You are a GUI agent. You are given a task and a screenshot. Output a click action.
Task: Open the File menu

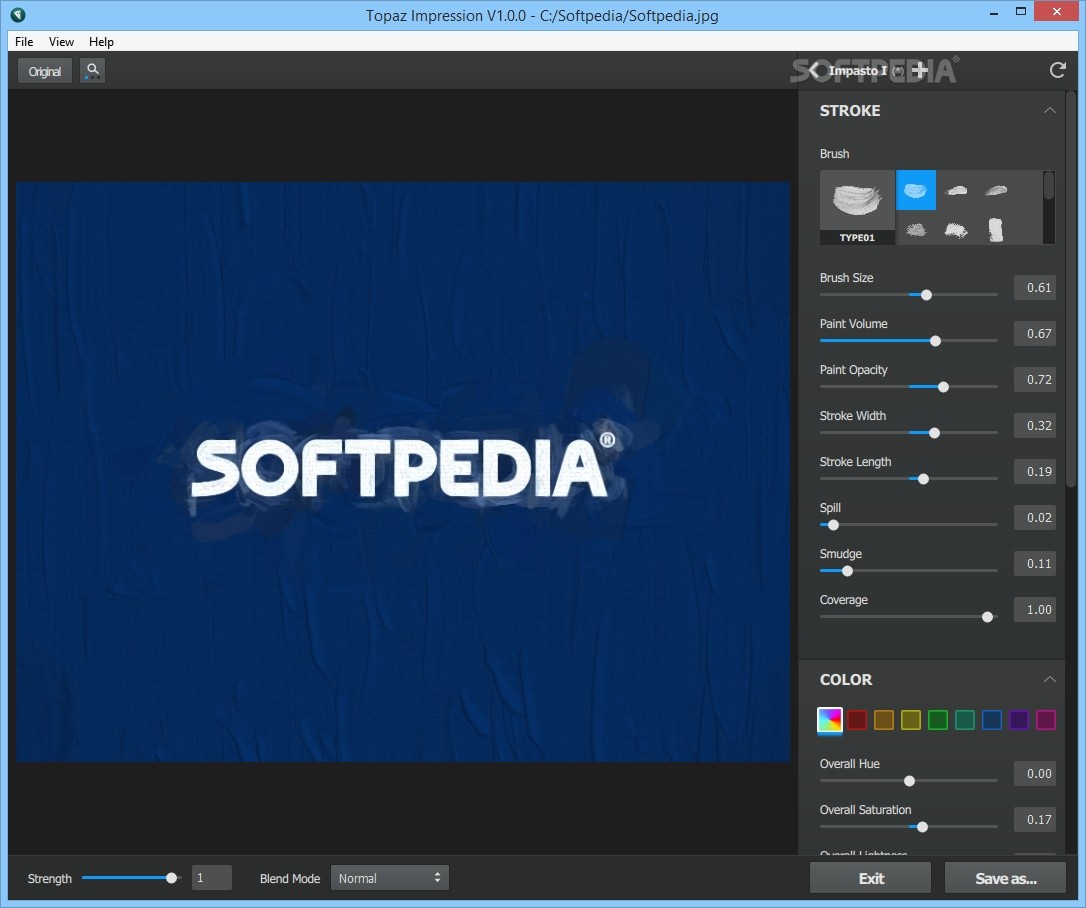24,42
